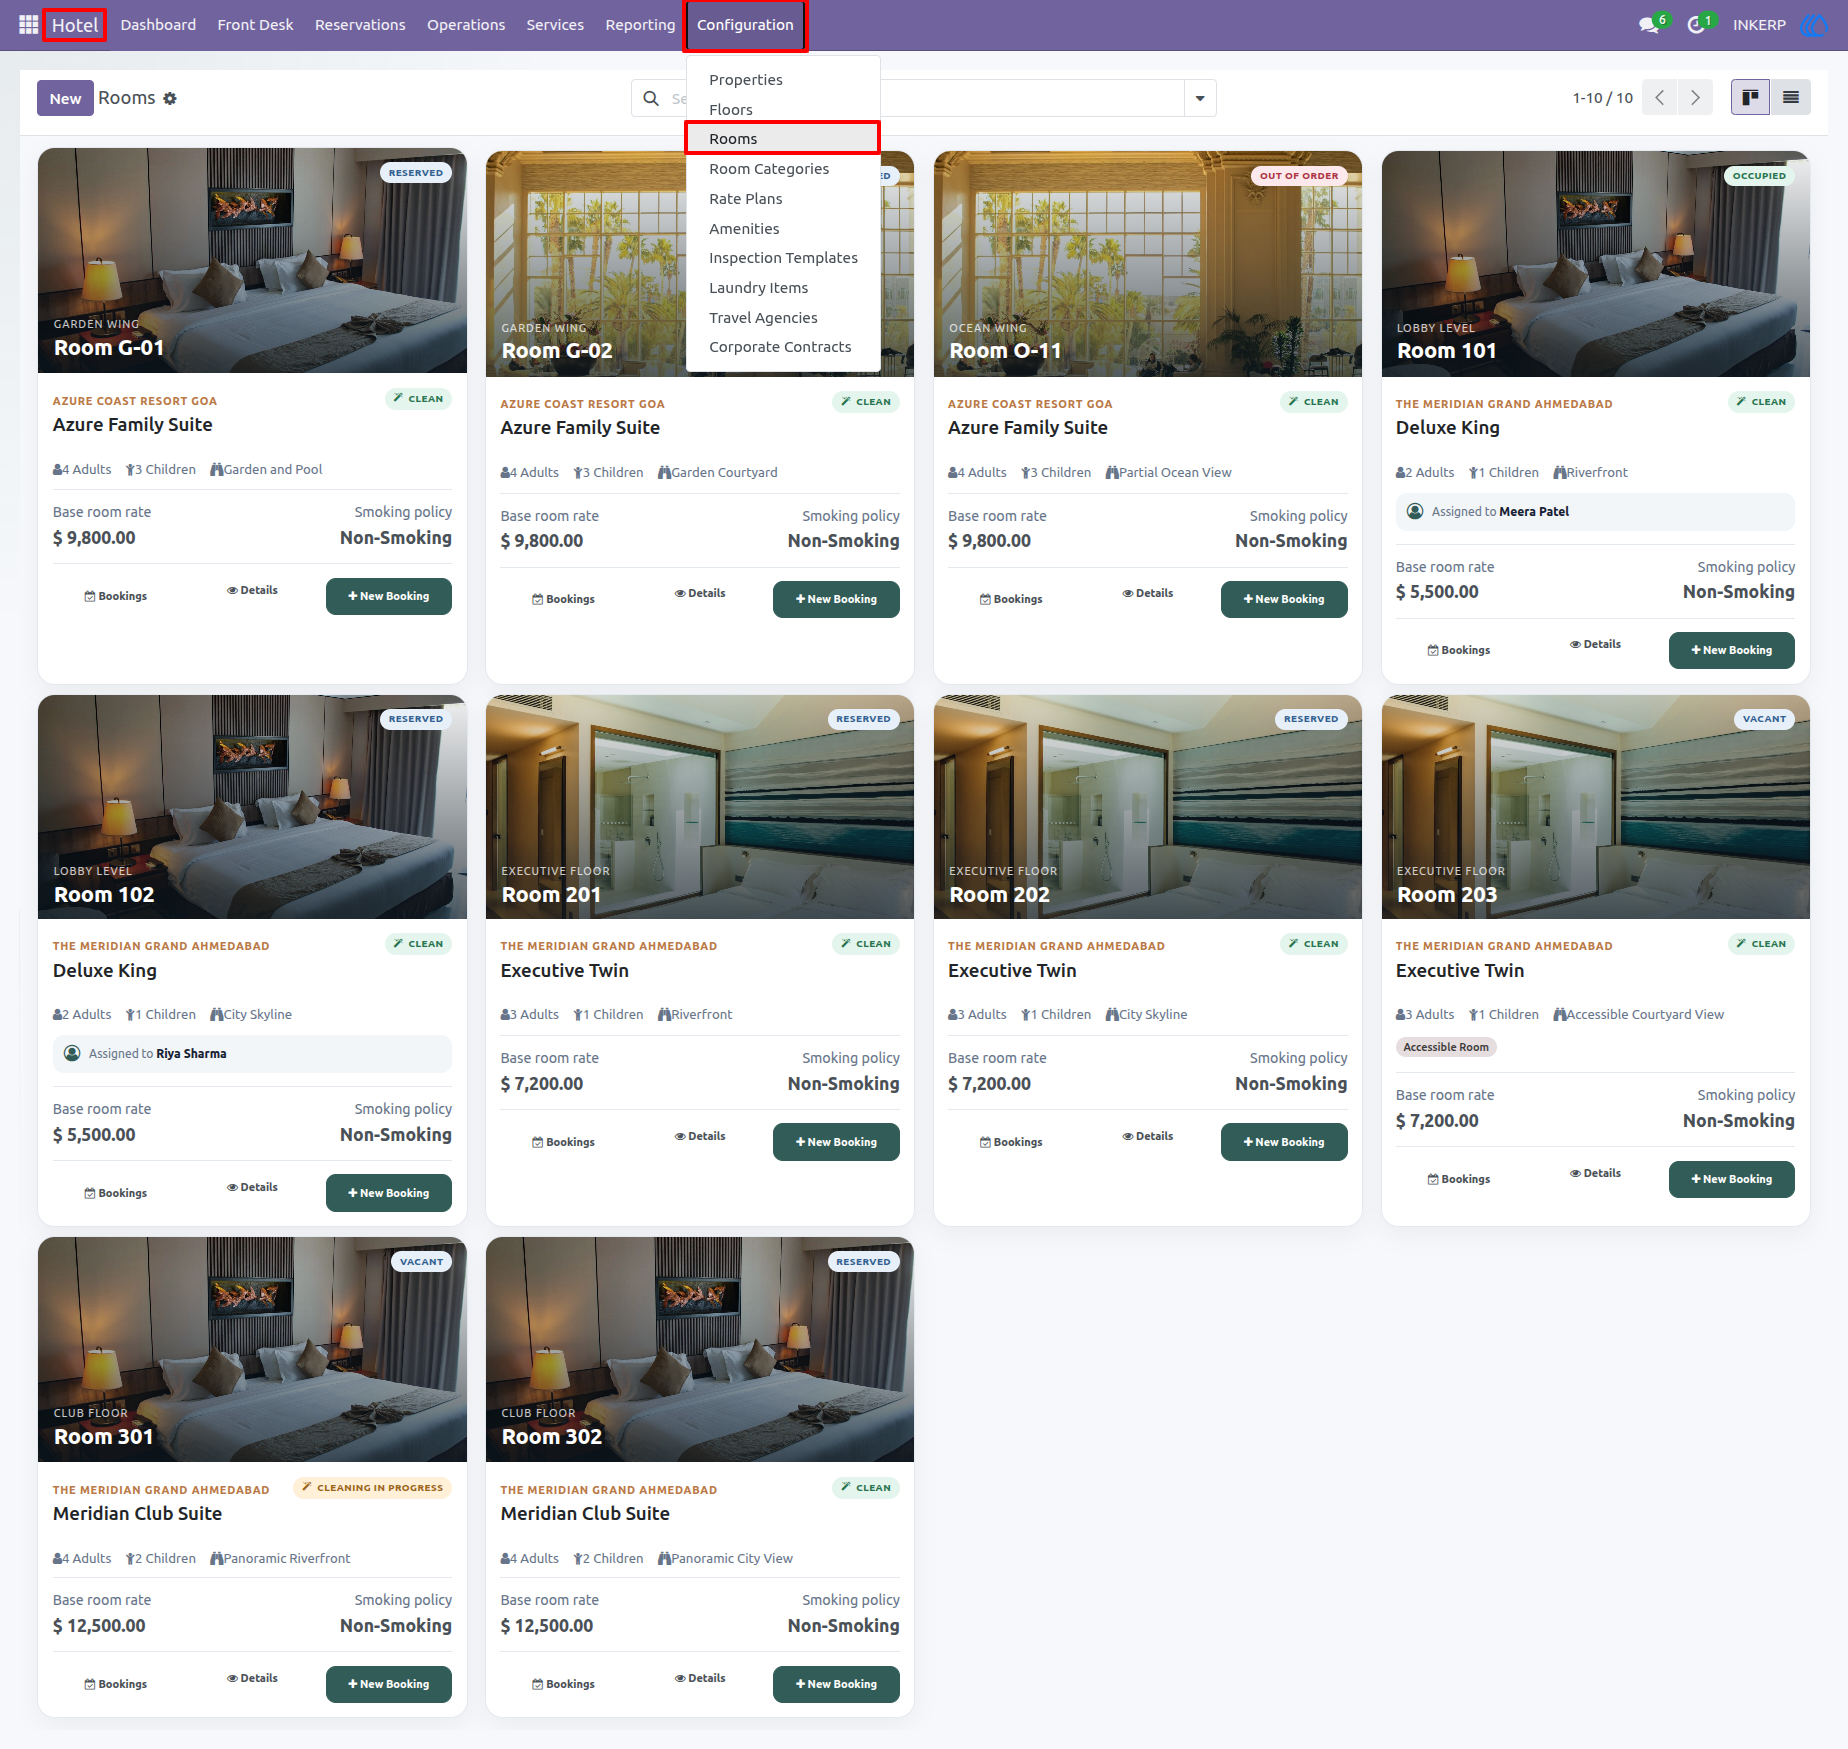This screenshot has height=1749, width=1848.
Task: Click the Rooms settings gear icon
Action: 170,99
